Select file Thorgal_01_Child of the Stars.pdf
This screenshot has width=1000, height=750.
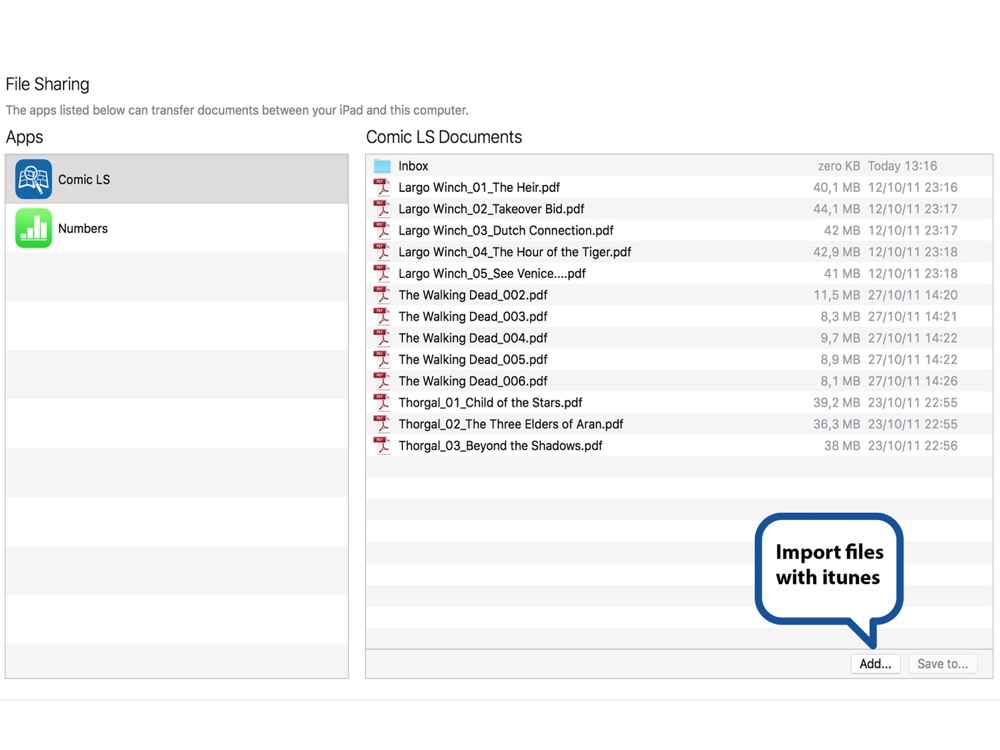pyautogui.click(x=490, y=402)
